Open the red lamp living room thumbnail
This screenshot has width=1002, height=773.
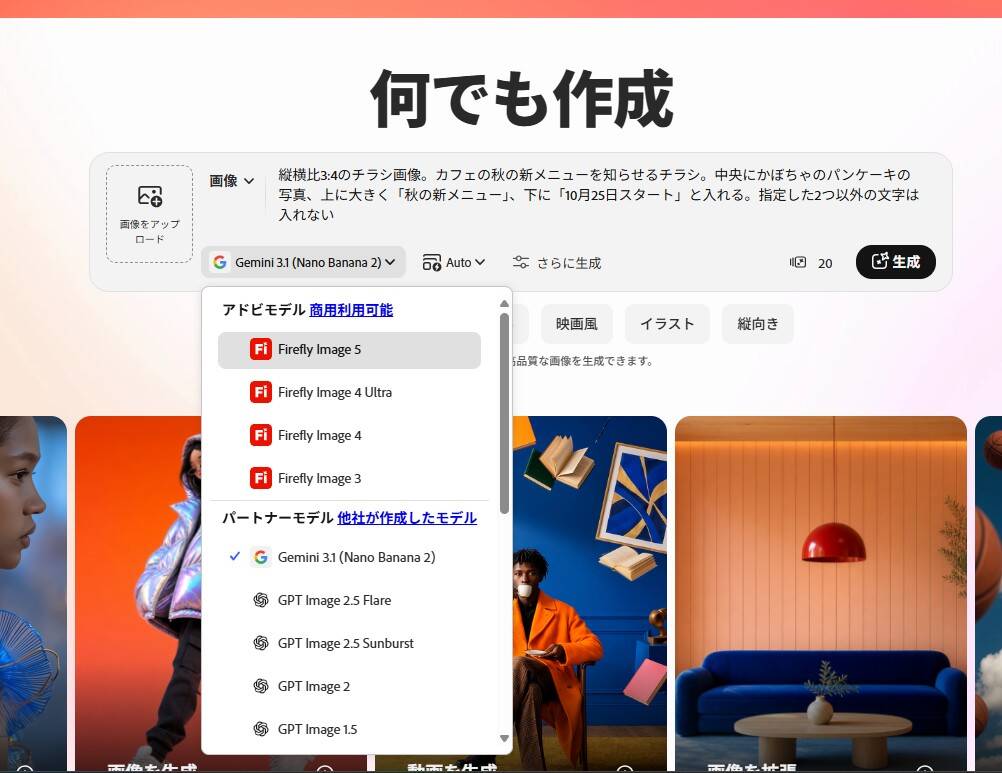click(821, 593)
